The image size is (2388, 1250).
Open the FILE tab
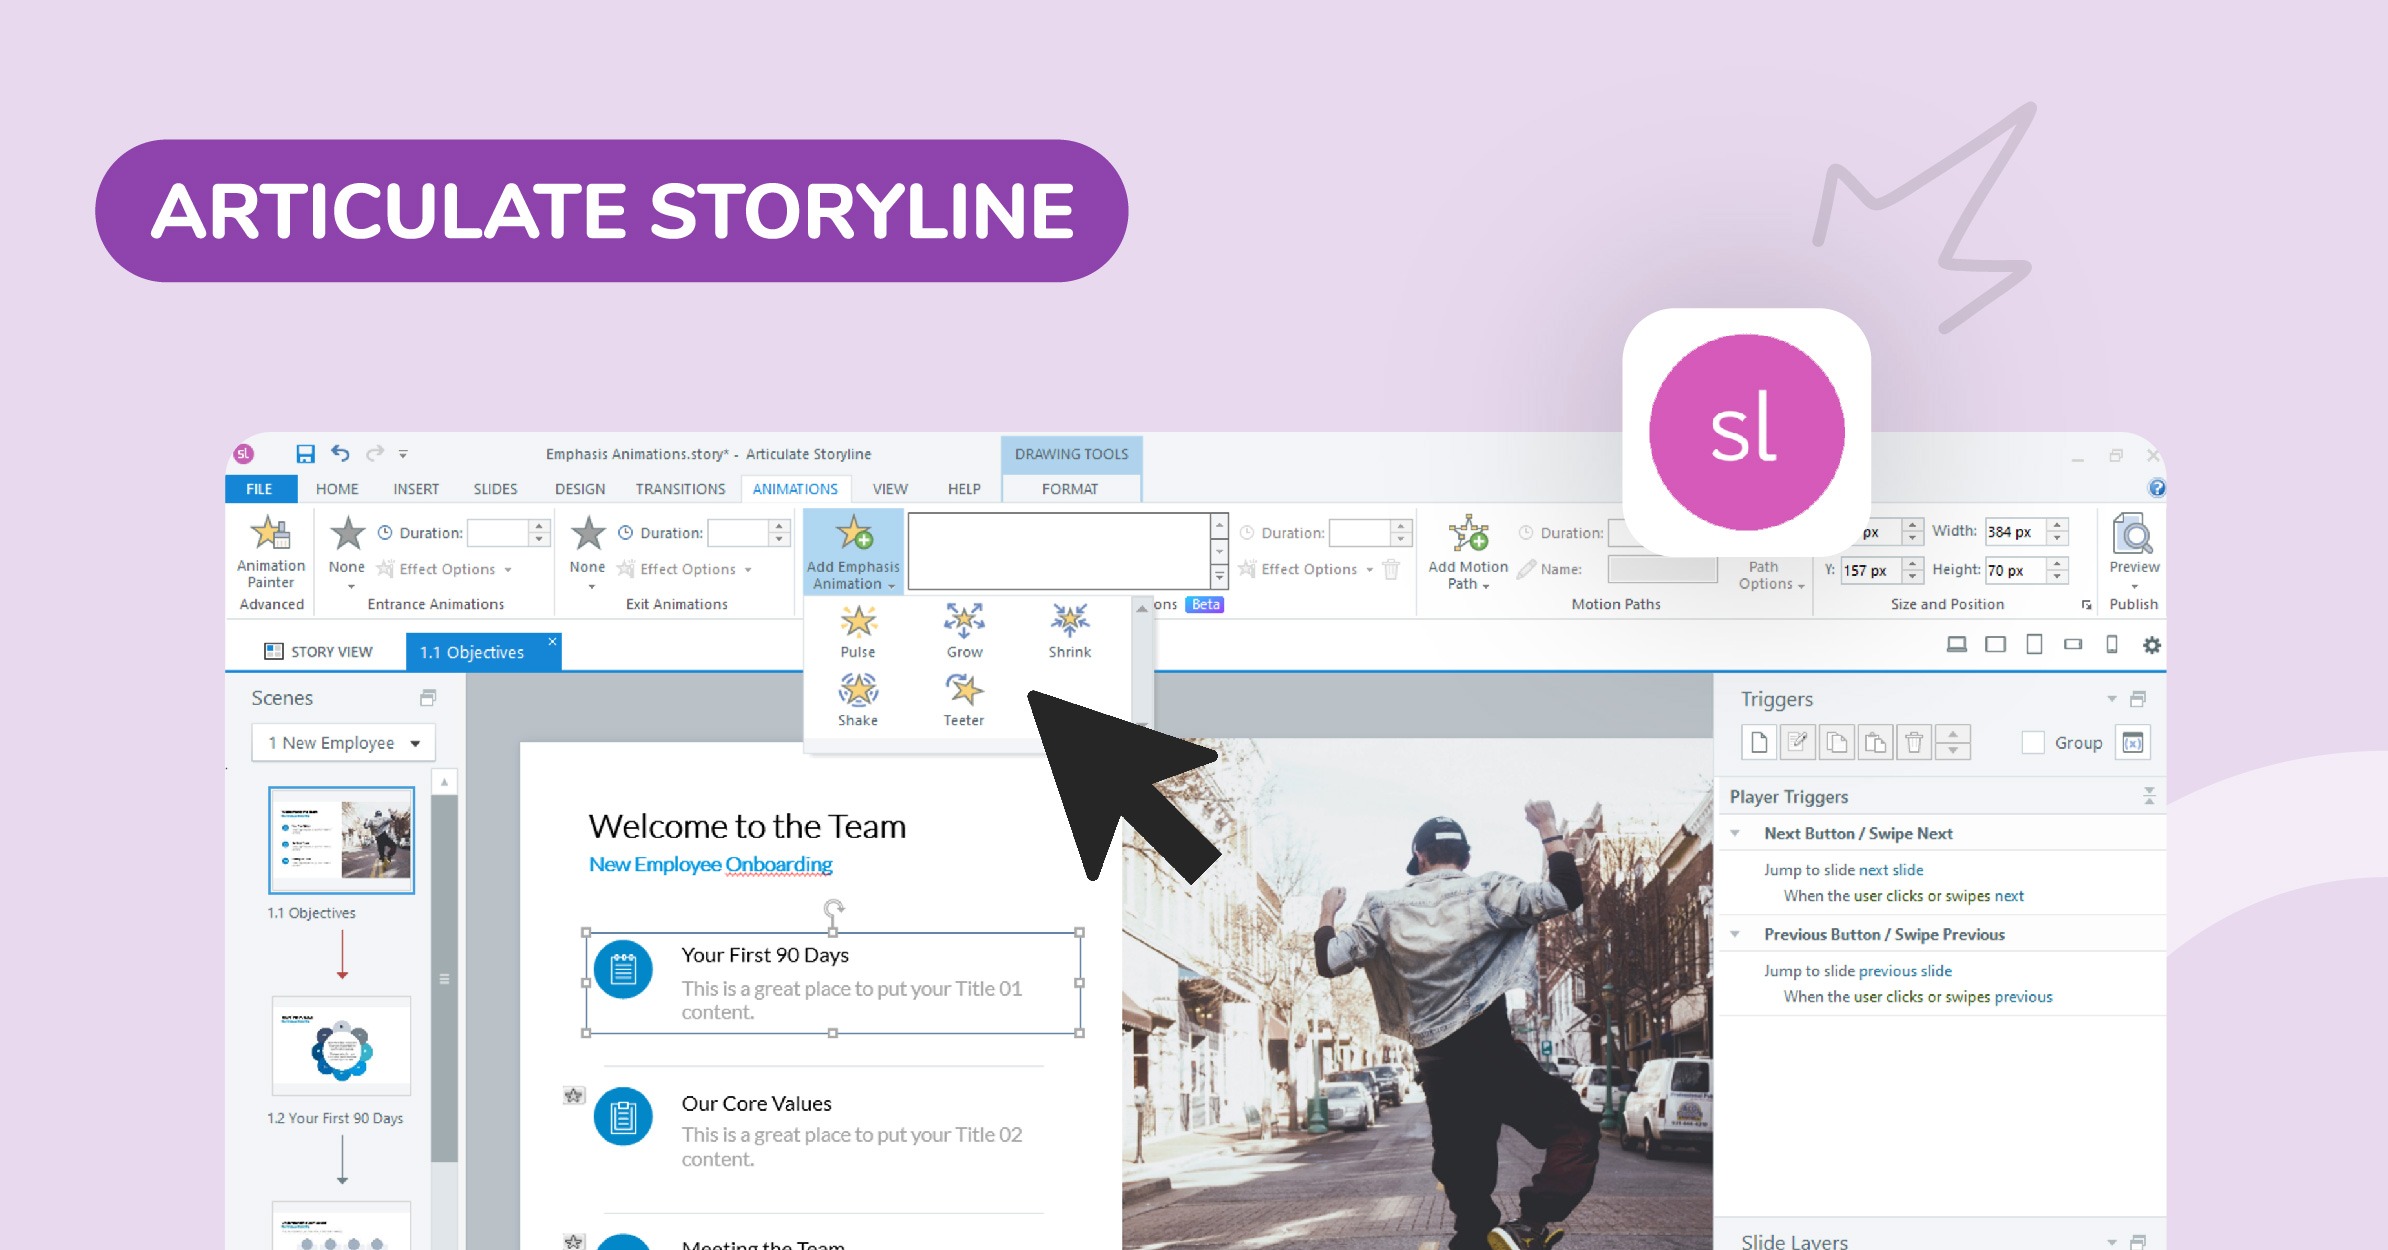[260, 489]
